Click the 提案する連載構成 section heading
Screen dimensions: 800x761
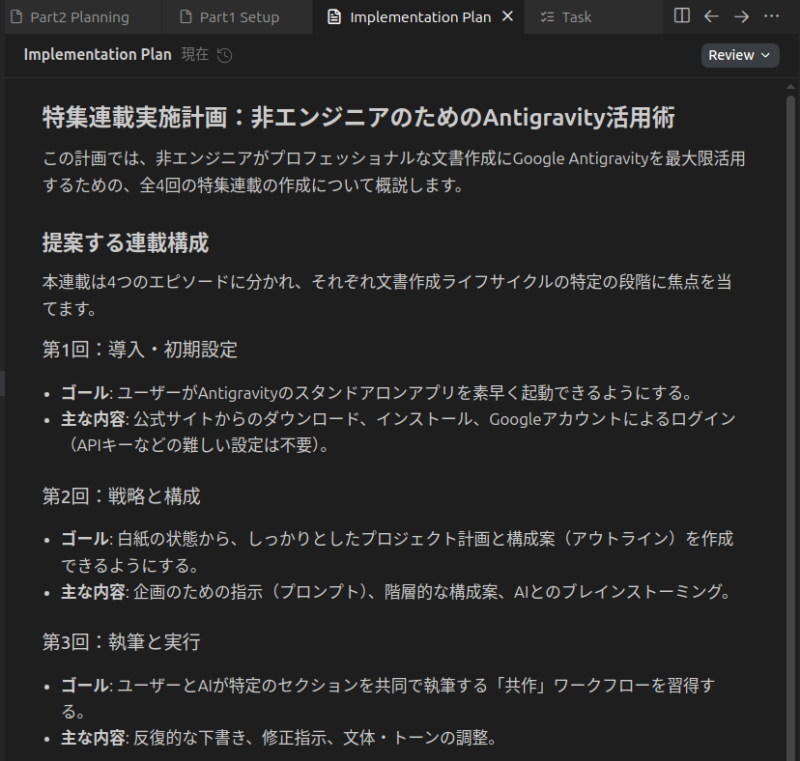click(x=125, y=242)
